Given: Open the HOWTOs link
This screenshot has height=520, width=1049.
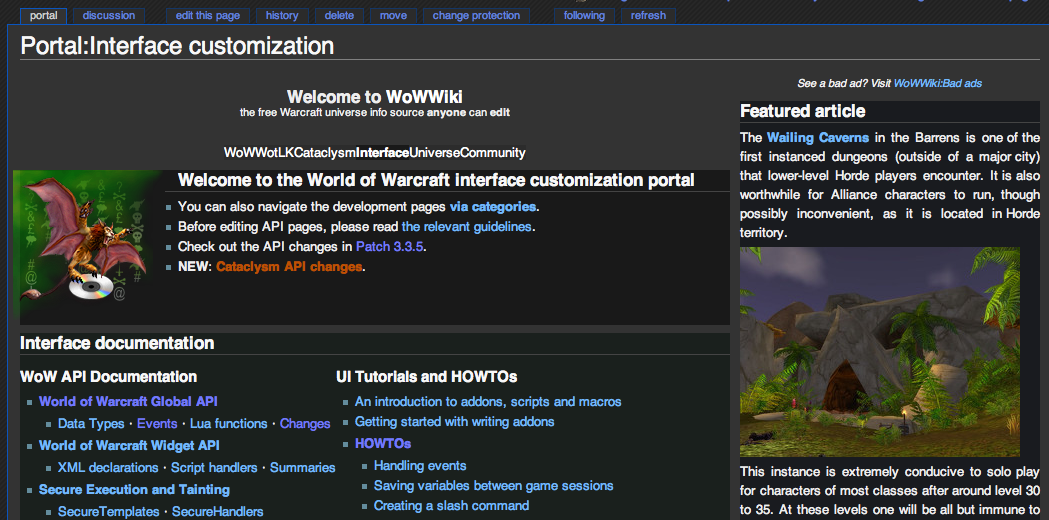Looking at the screenshot, I should tap(383, 443).
